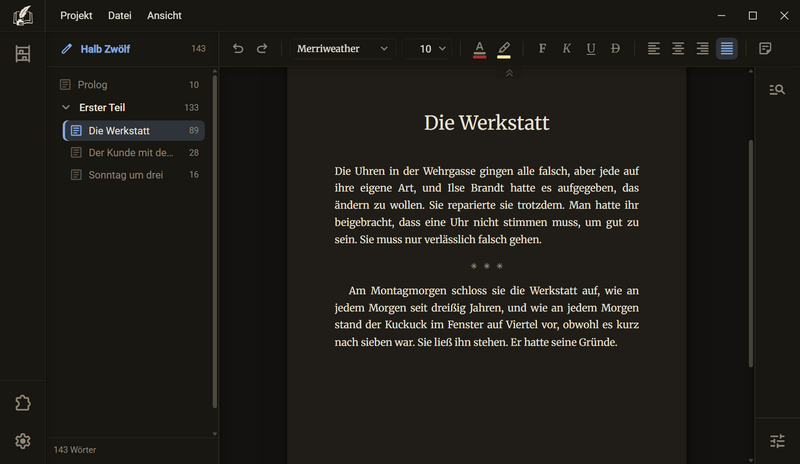Select justified text alignment

(727, 48)
